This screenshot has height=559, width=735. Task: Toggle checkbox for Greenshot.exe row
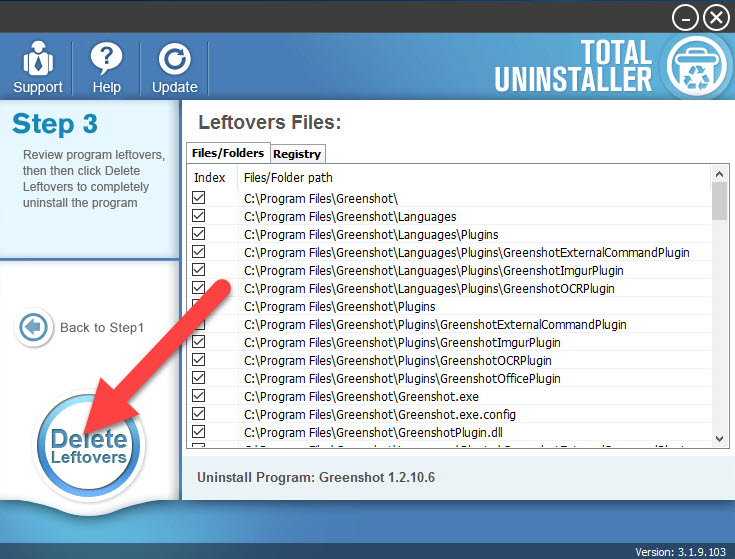tap(199, 396)
